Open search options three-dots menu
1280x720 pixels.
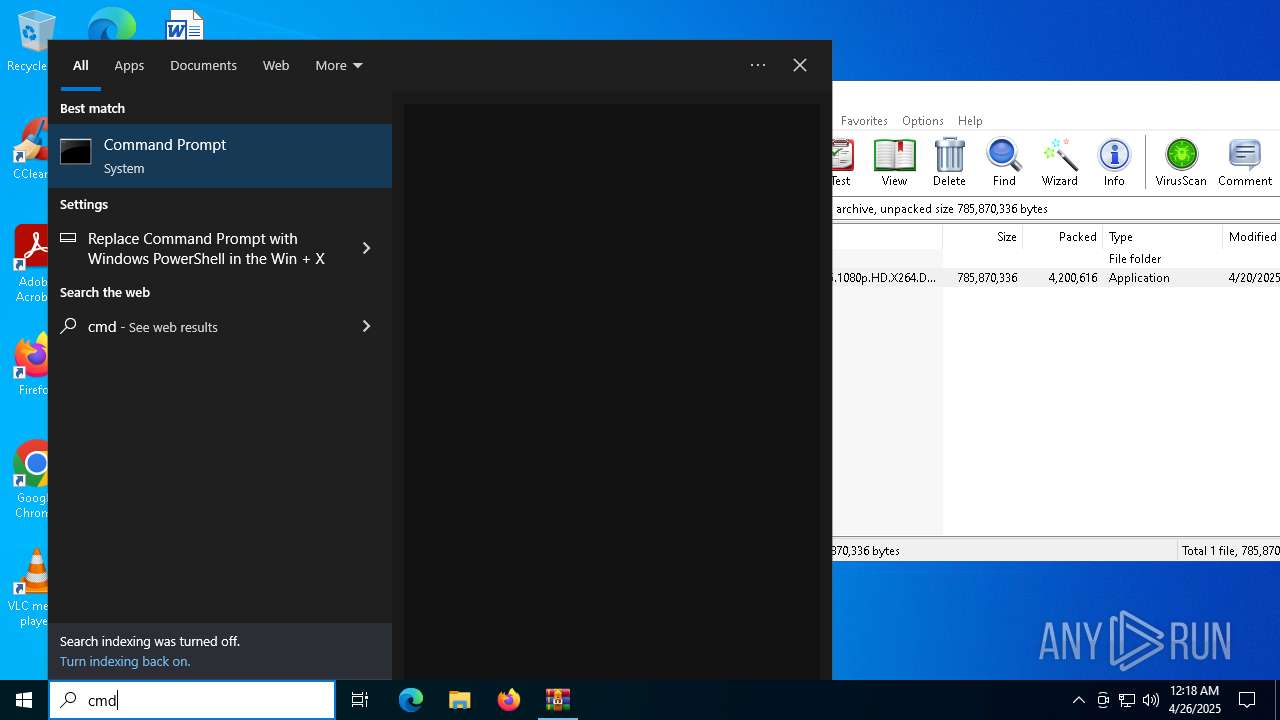(758, 65)
